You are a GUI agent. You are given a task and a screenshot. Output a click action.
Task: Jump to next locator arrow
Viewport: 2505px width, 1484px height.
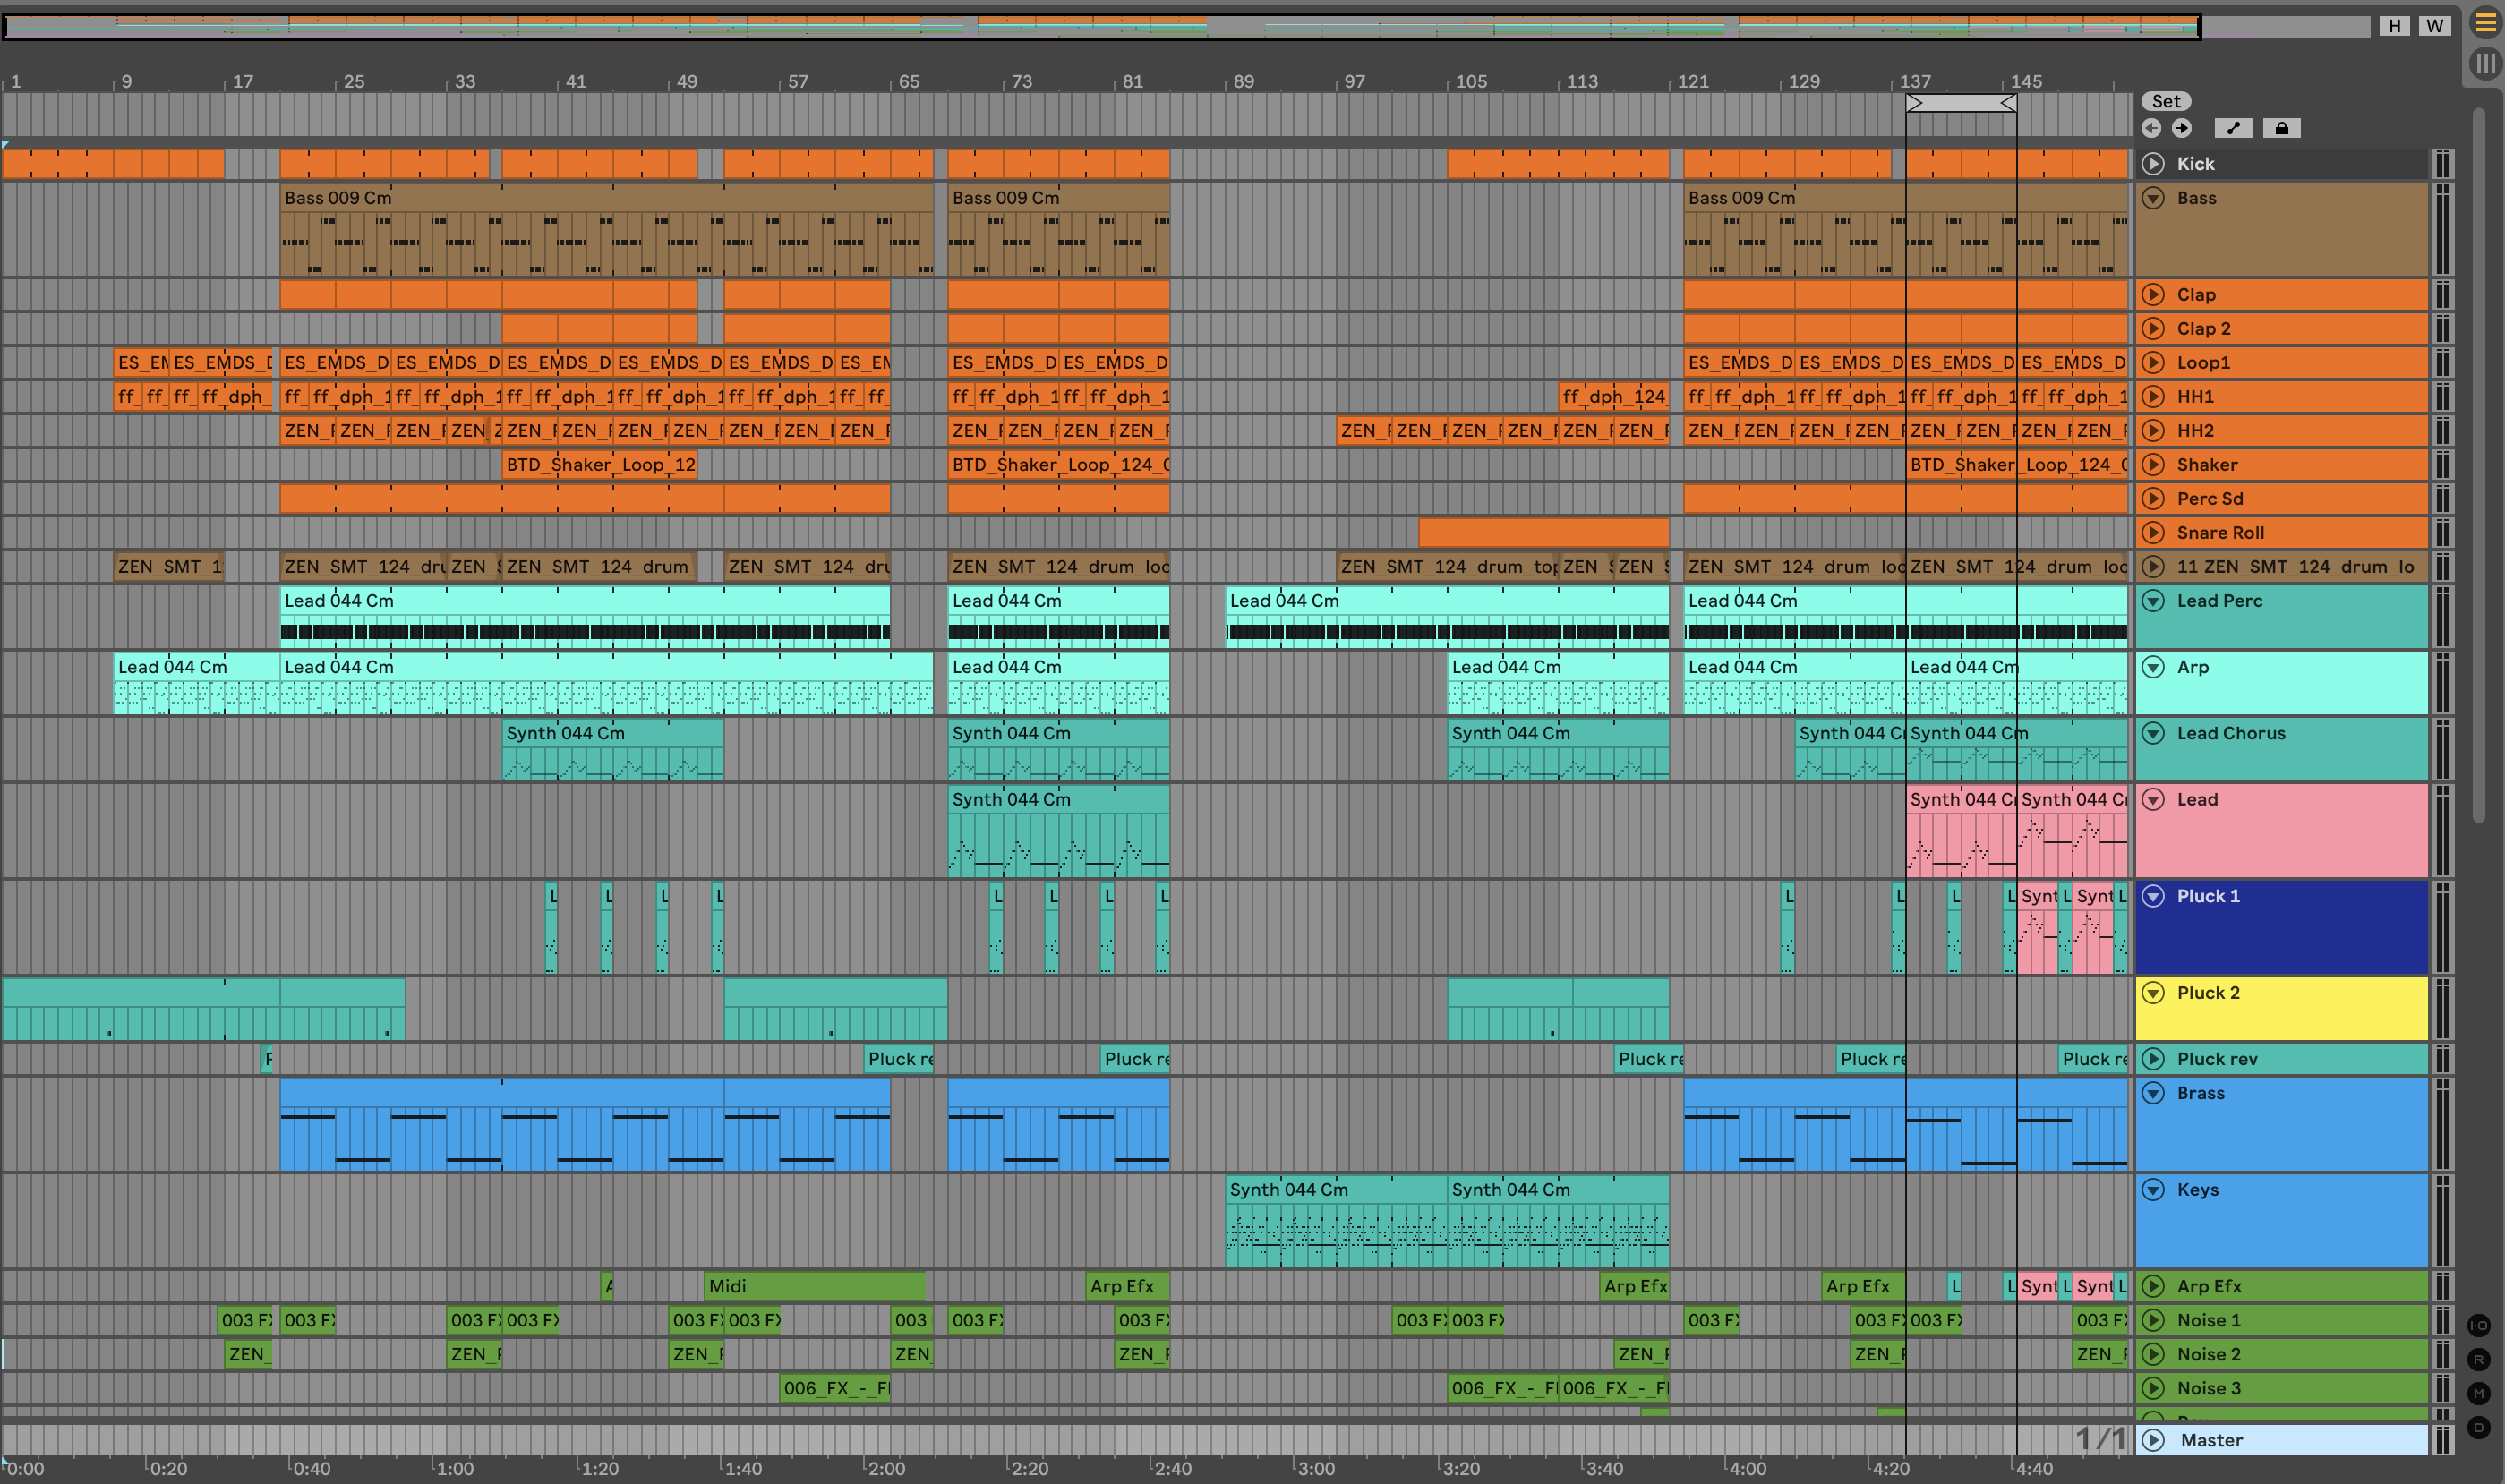(x=2182, y=128)
